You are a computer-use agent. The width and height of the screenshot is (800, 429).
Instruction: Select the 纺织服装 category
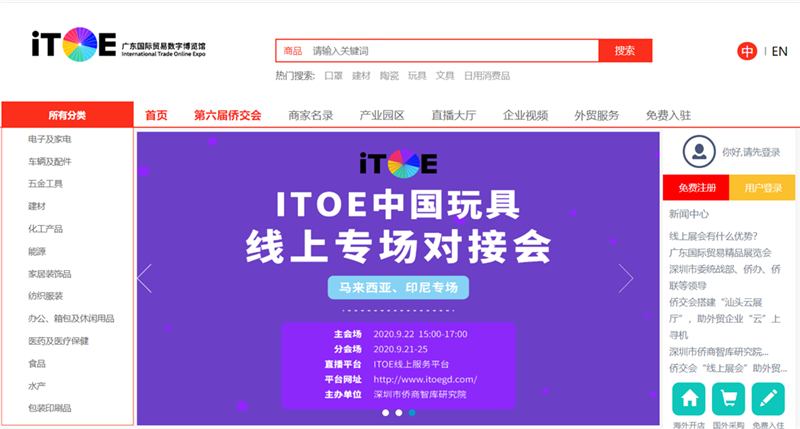pyautogui.click(x=45, y=296)
